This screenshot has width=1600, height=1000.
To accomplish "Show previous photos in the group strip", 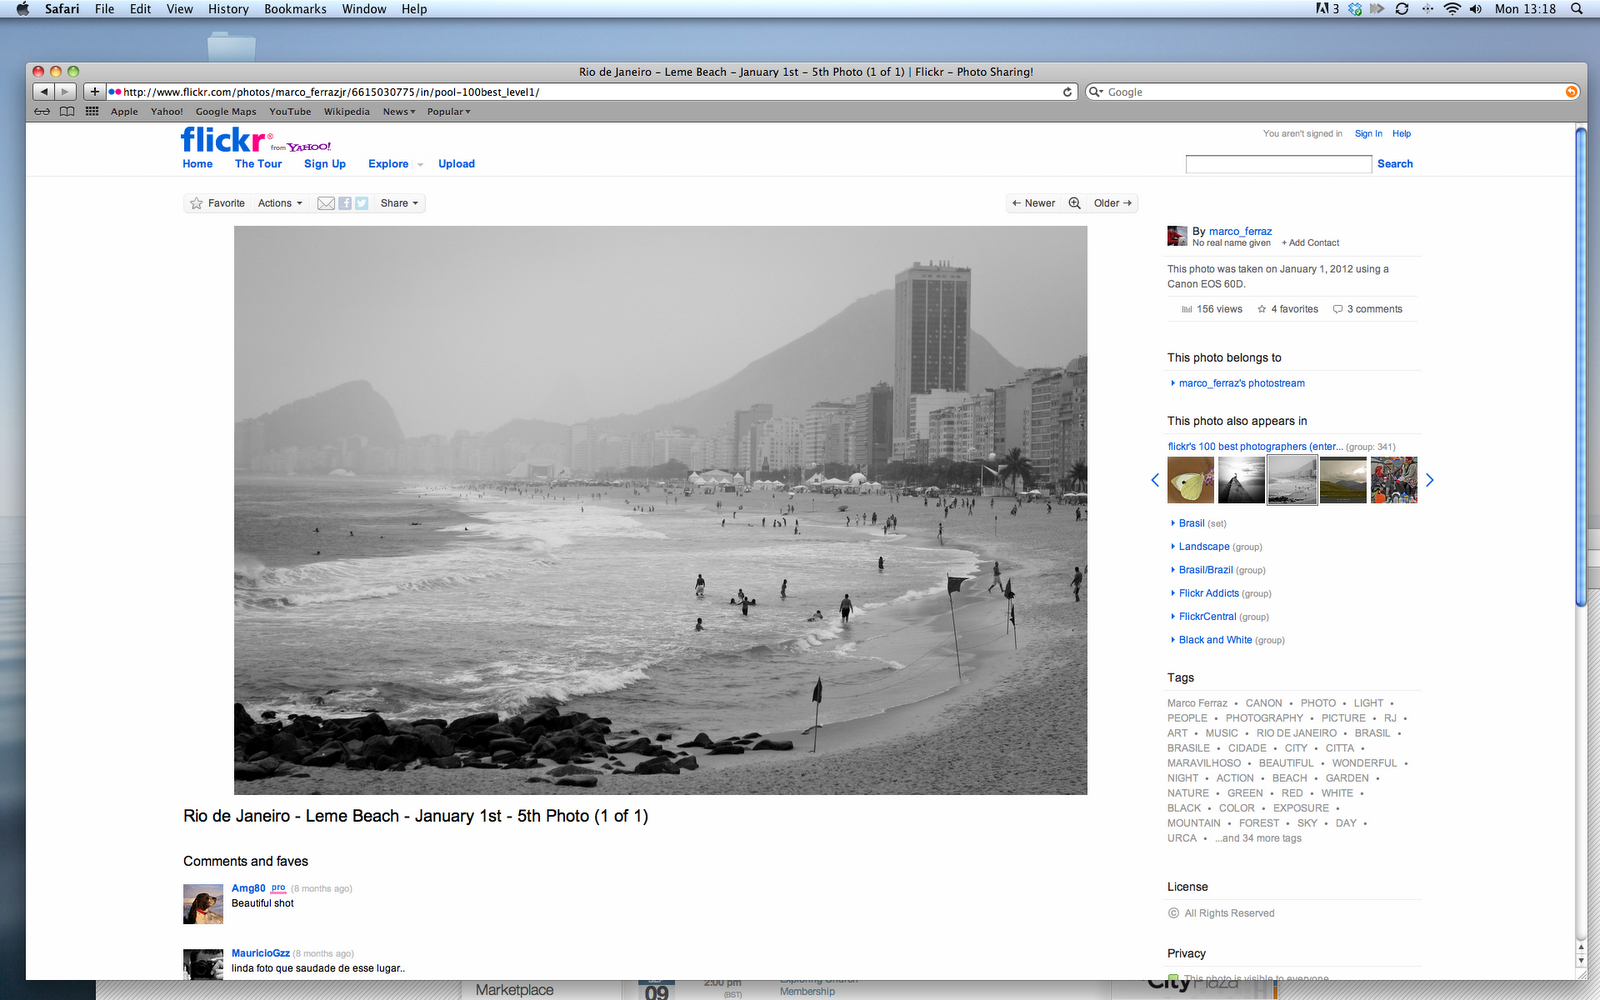I will (1155, 480).
